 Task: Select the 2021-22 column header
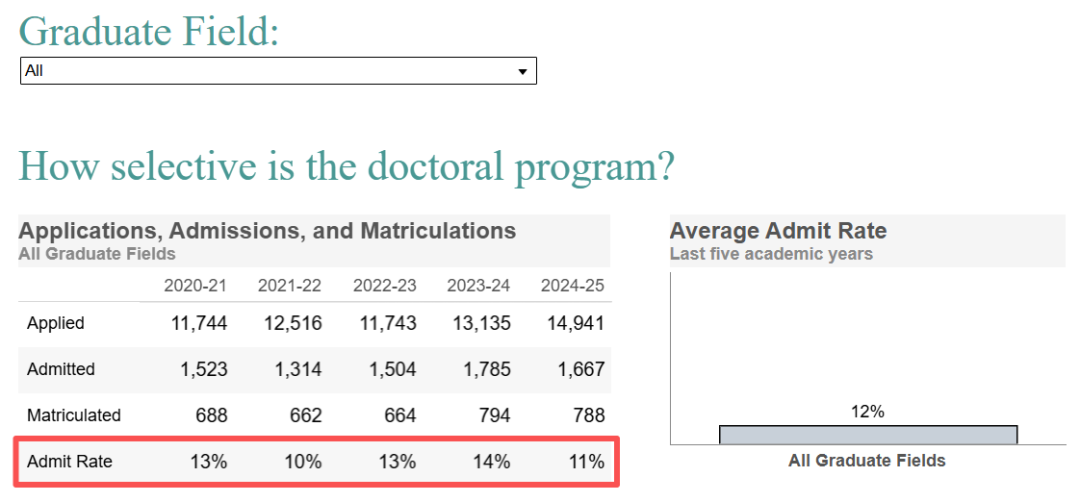(x=289, y=286)
